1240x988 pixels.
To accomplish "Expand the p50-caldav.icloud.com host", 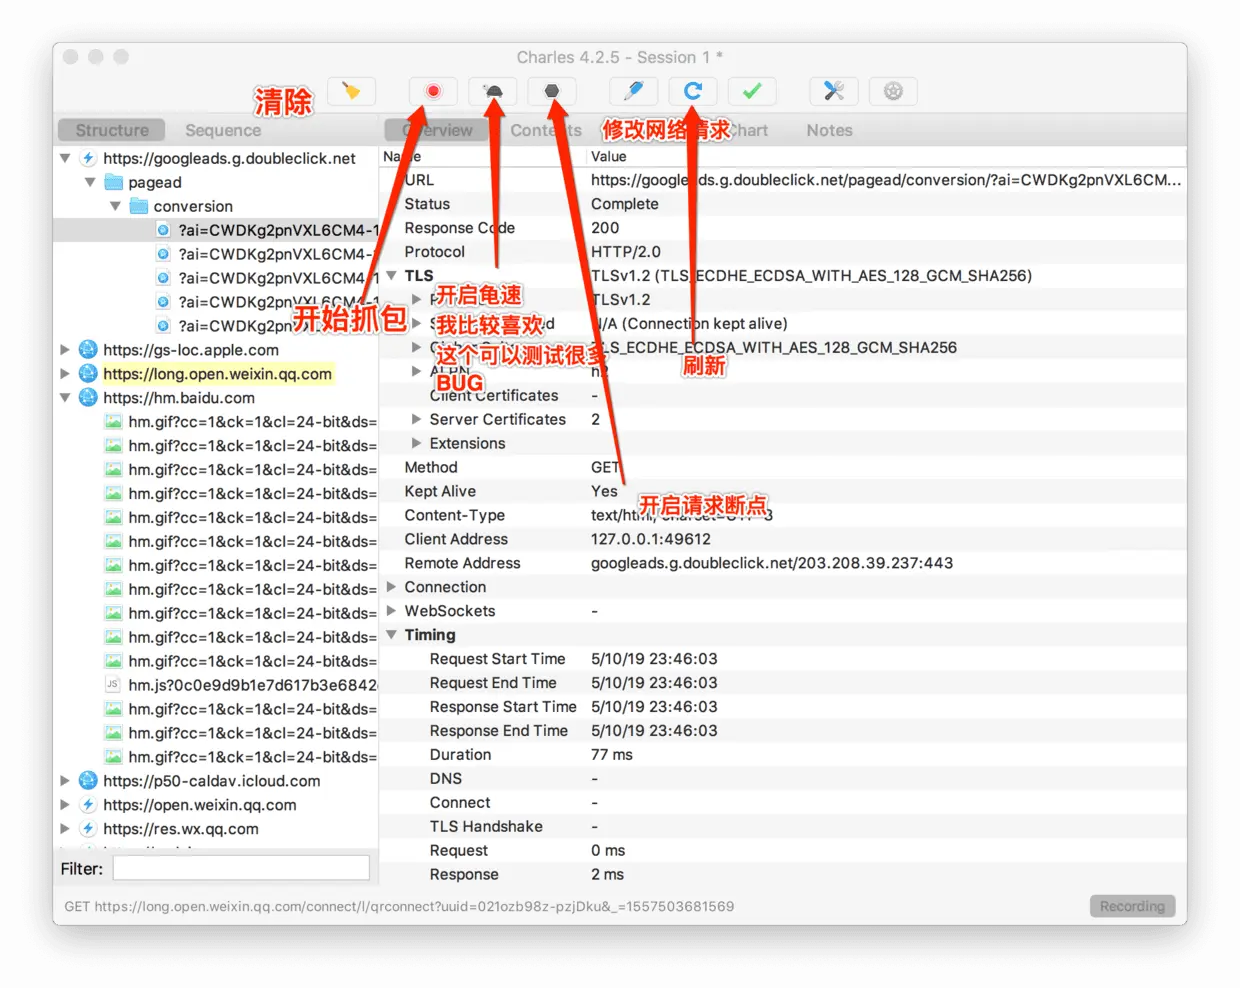I will 65,781.
